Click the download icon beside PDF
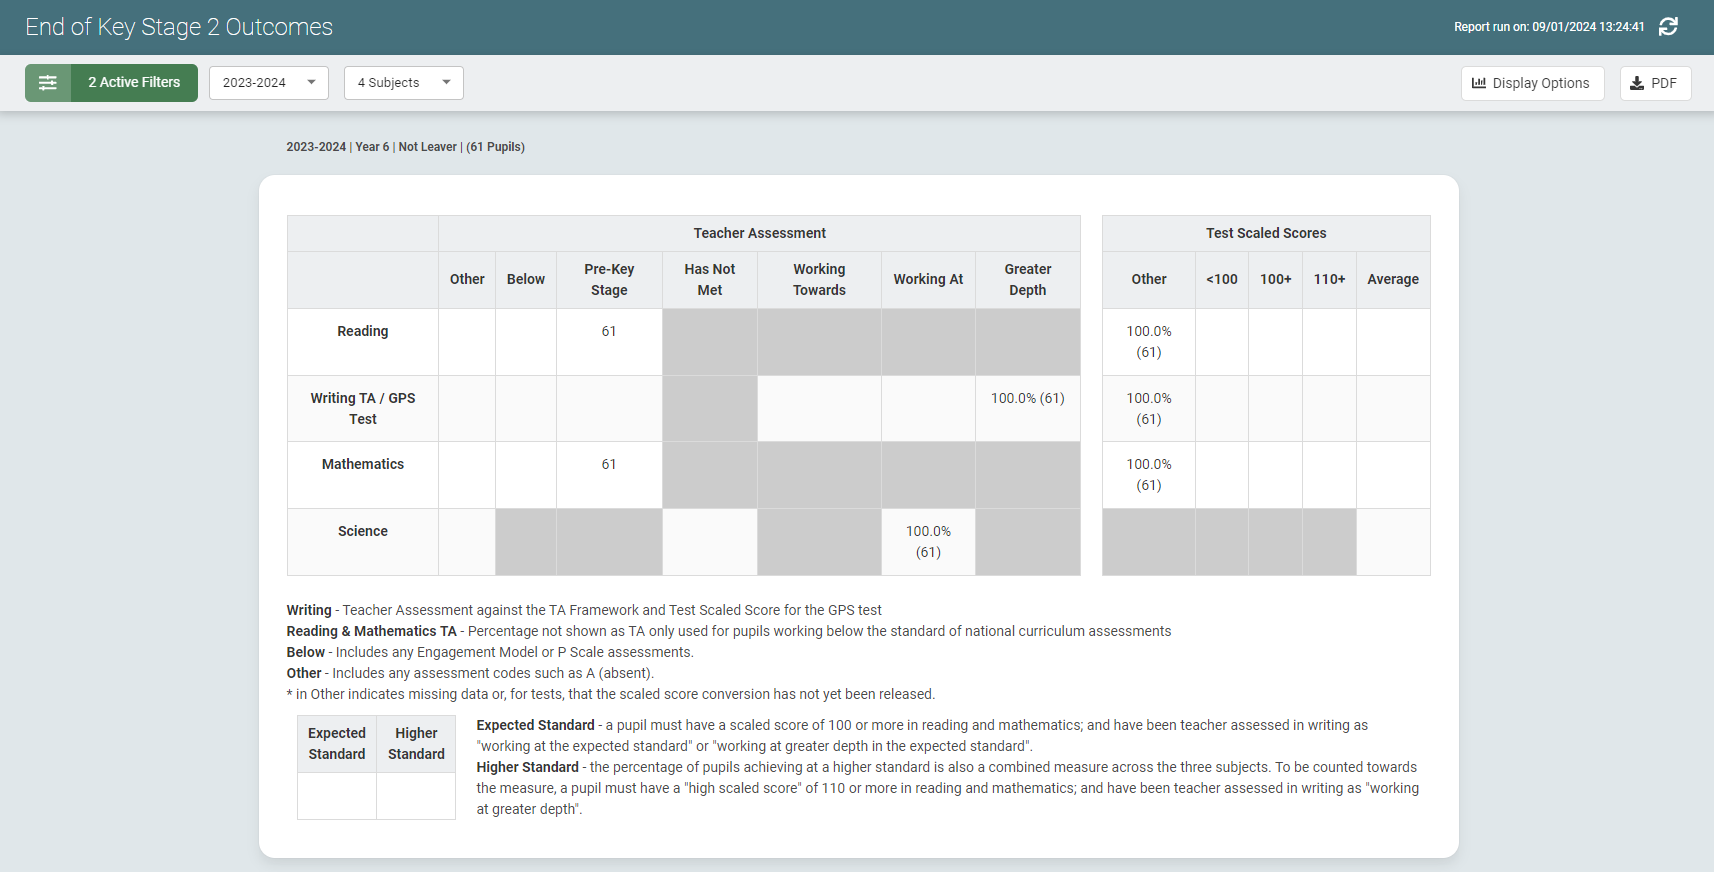This screenshot has width=1714, height=872. [x=1637, y=83]
